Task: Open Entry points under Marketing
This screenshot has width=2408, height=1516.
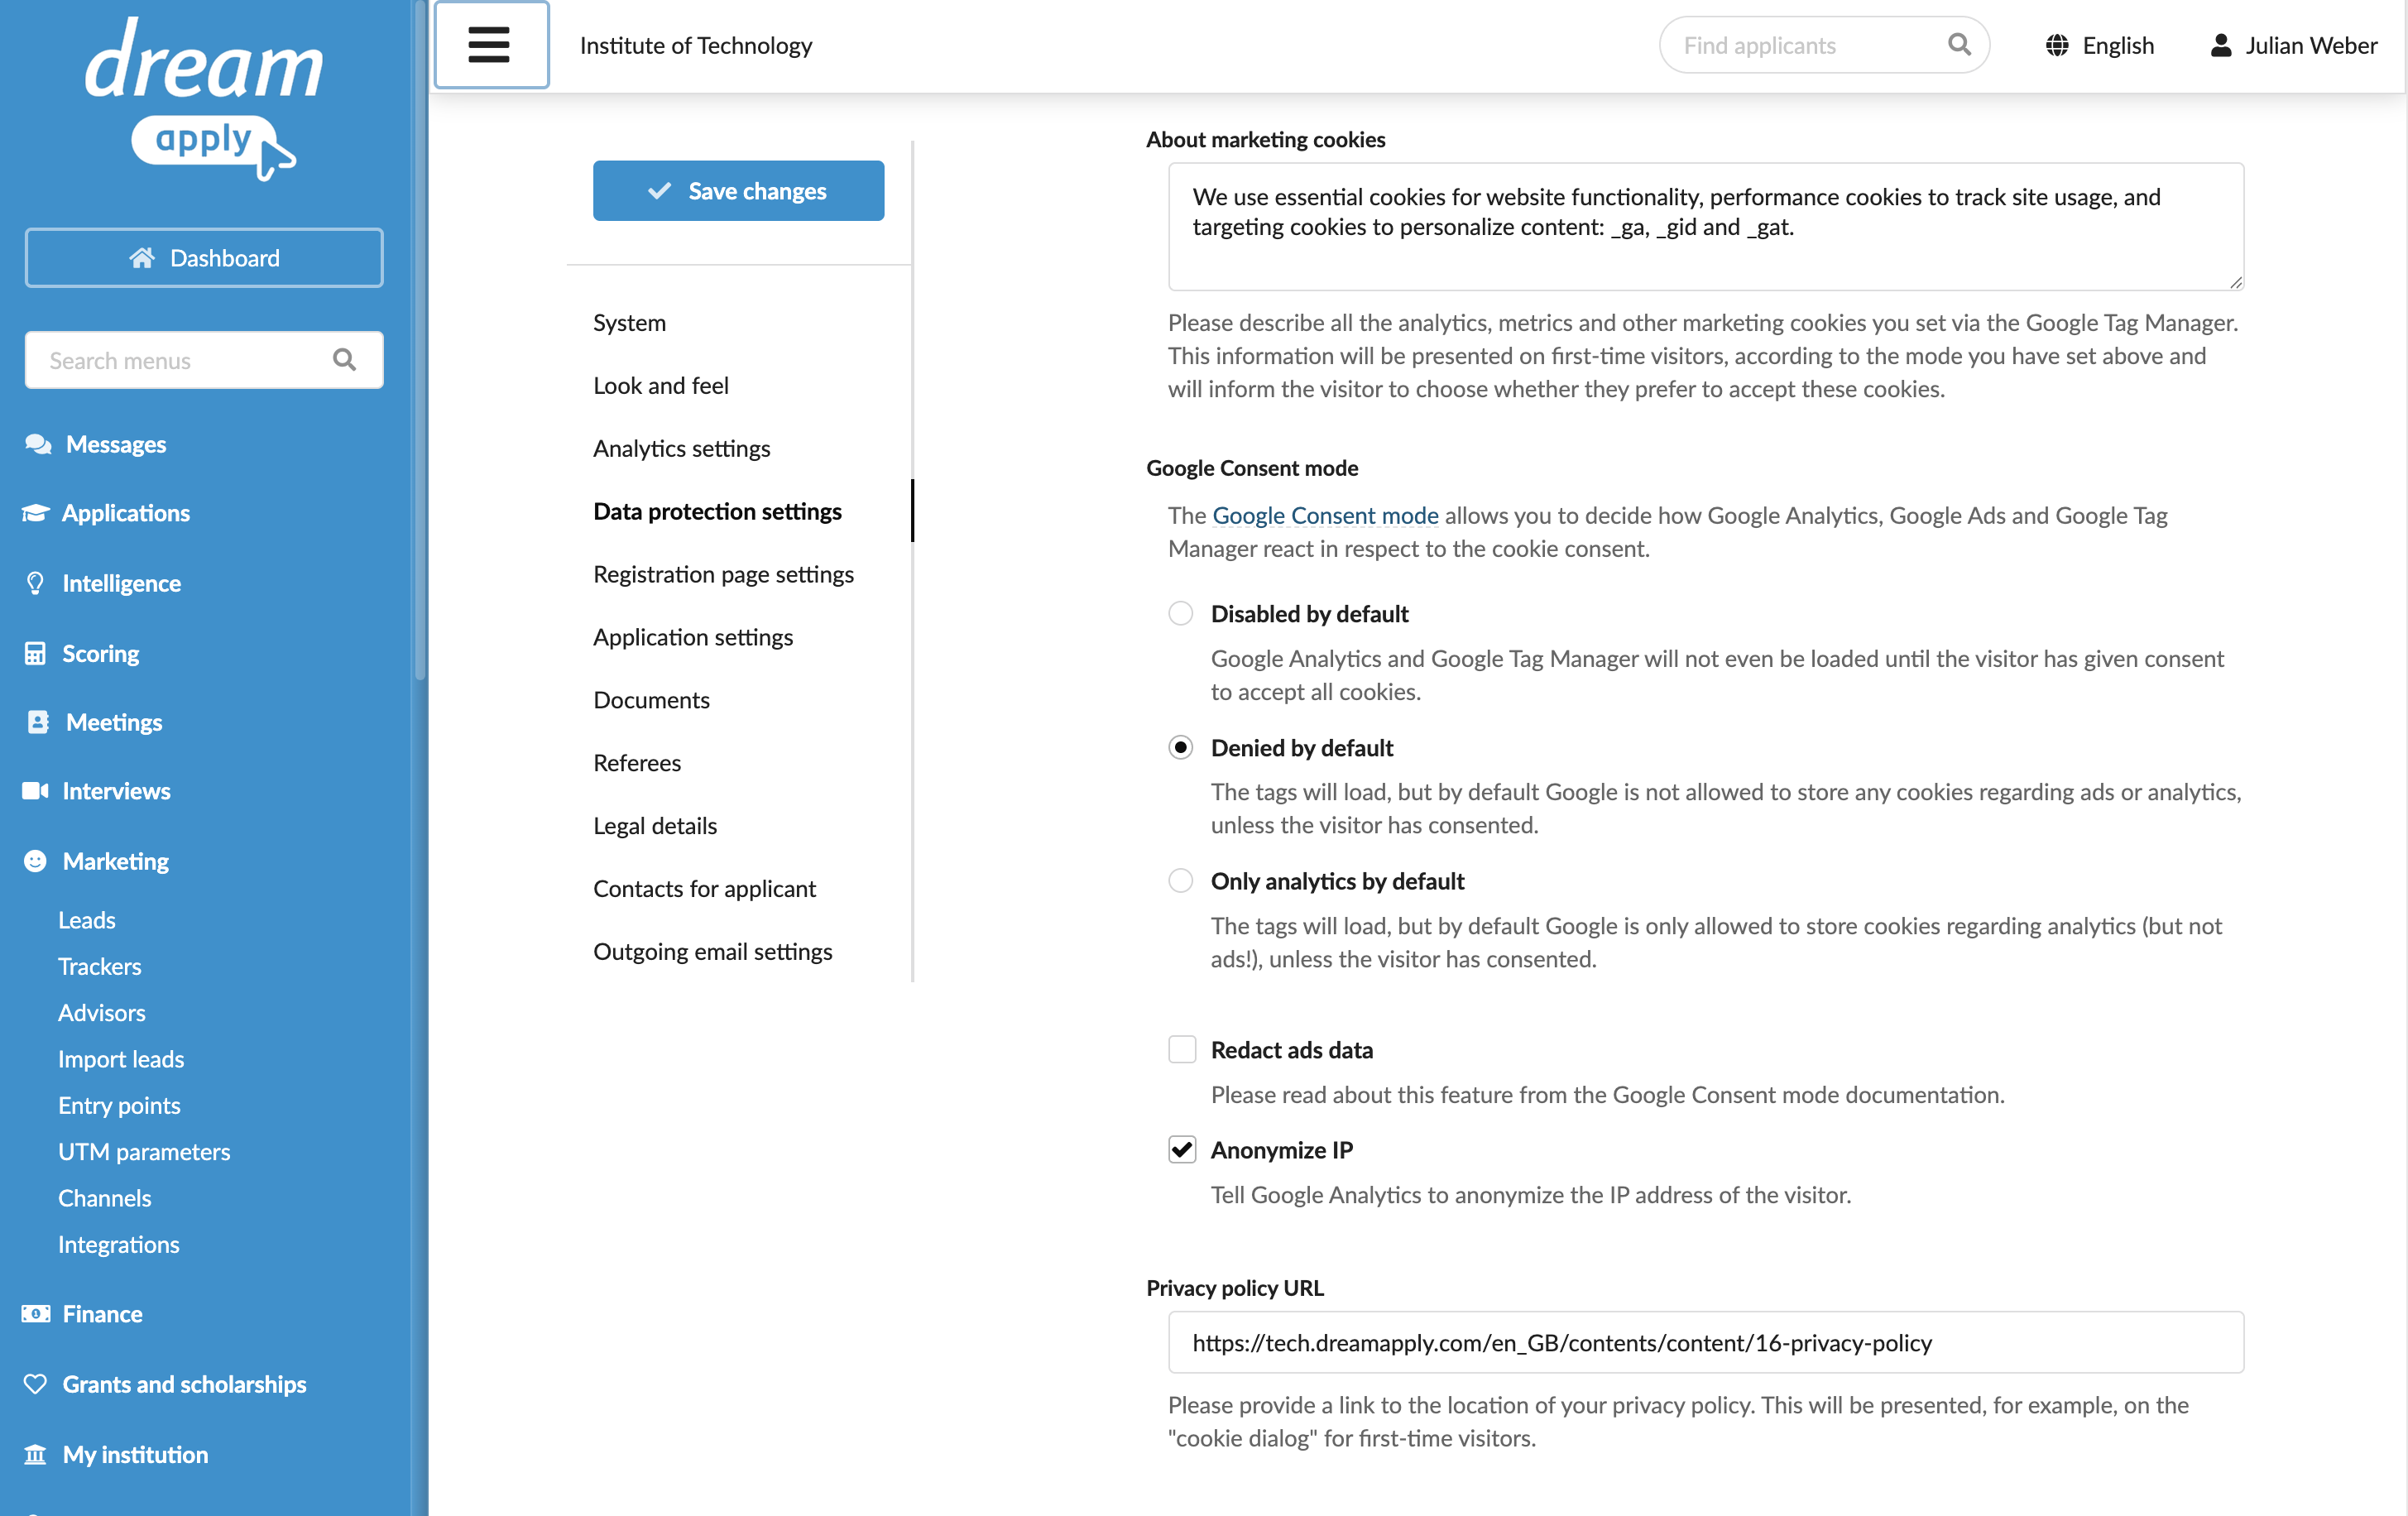Action: tap(119, 1105)
